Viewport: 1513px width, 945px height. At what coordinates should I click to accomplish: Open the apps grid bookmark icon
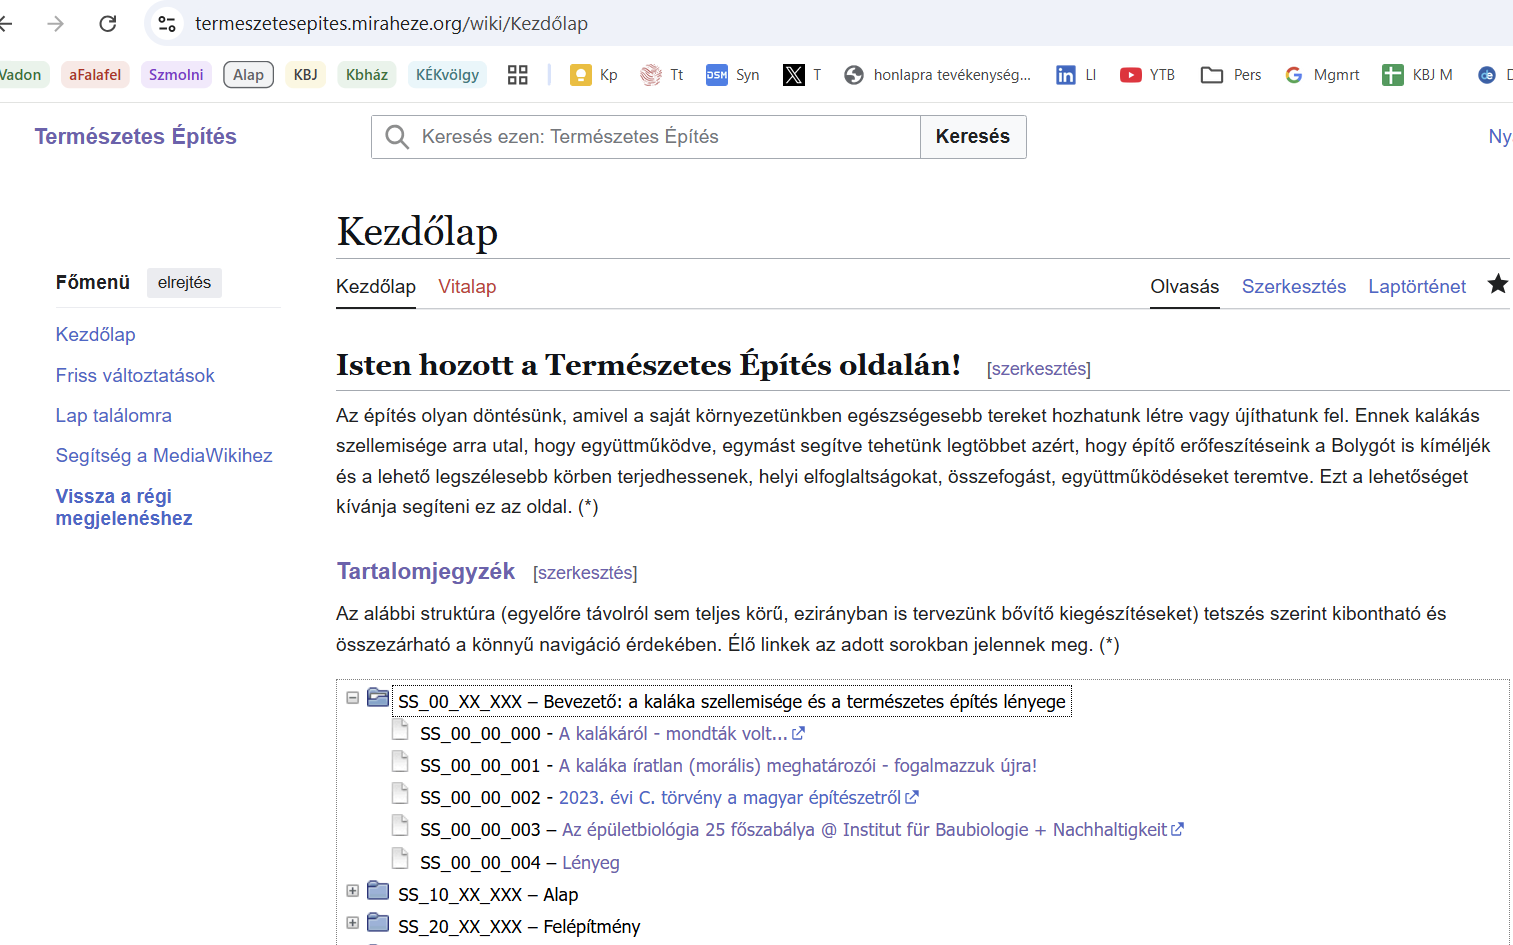pos(518,75)
